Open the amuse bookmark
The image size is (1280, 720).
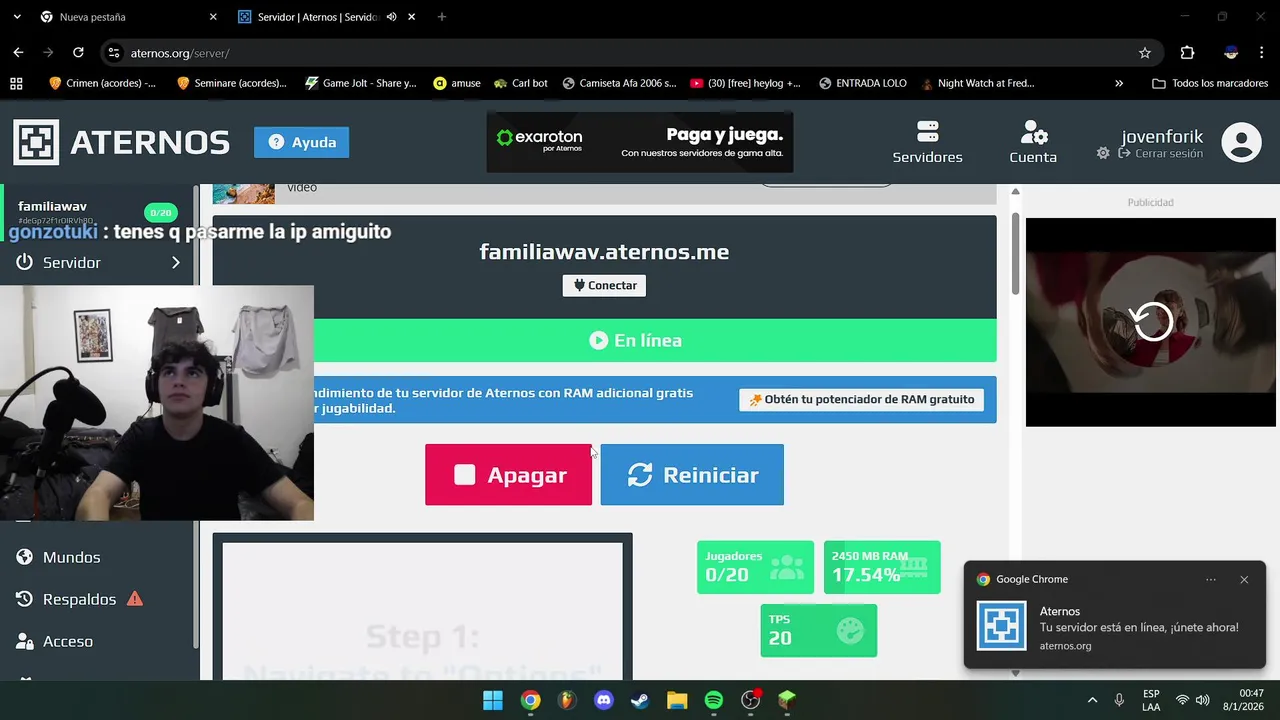tap(457, 84)
